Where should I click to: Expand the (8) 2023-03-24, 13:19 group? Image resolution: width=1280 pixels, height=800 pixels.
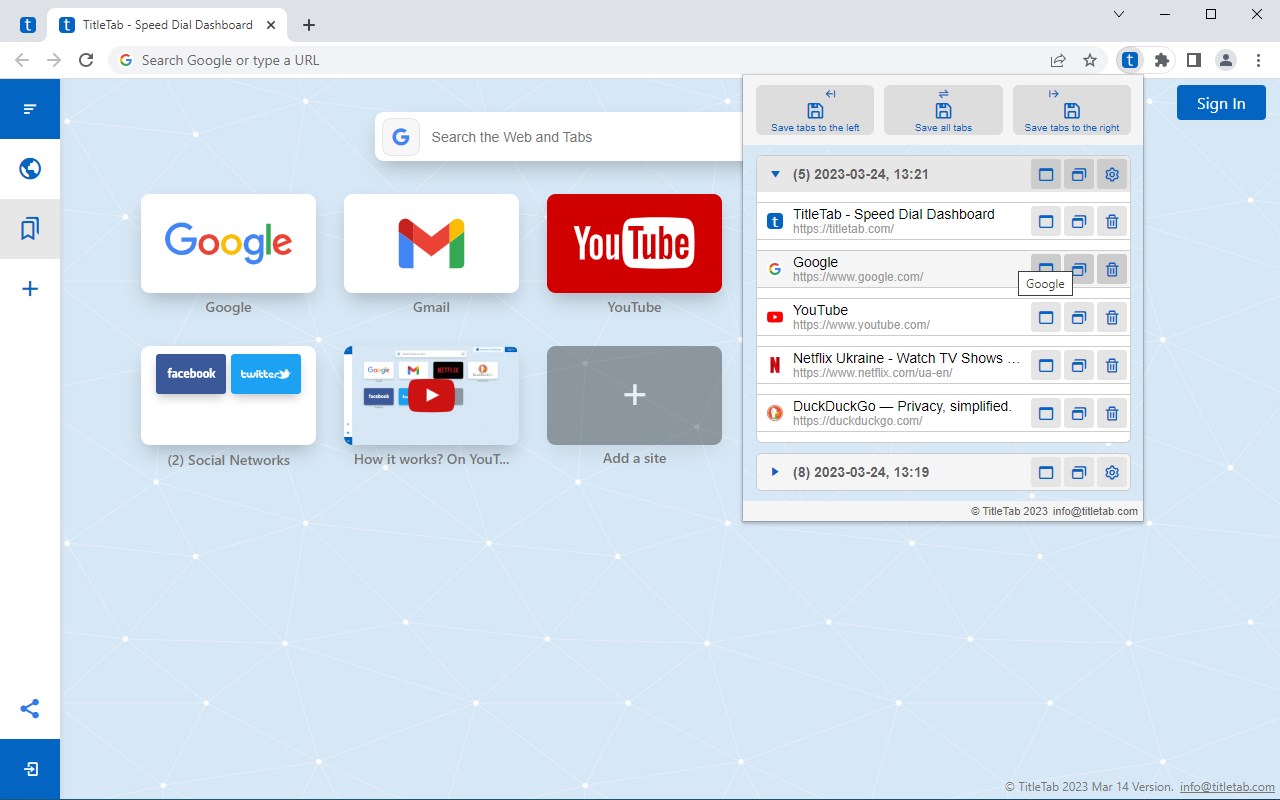pyautogui.click(x=775, y=472)
